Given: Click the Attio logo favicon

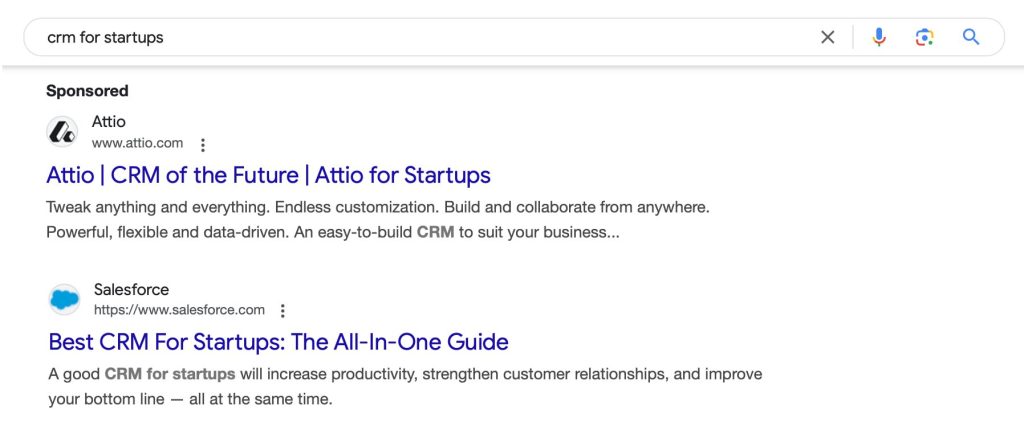Looking at the screenshot, I should click(62, 132).
